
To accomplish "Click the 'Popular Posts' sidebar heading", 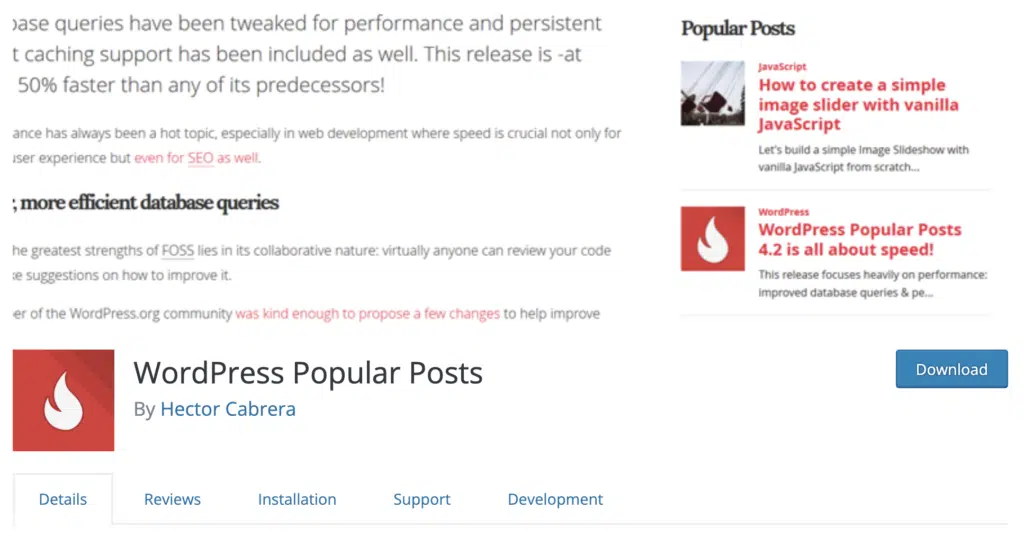I will pyautogui.click(x=738, y=29).
